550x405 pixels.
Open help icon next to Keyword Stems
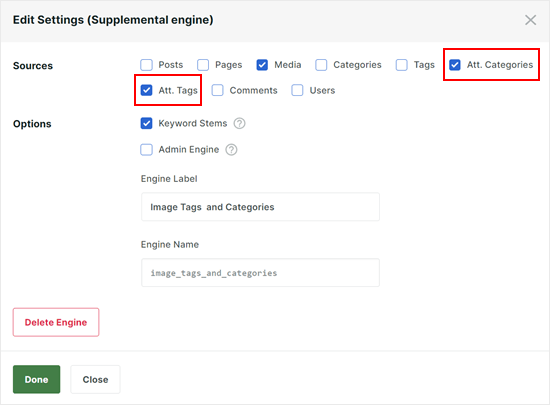click(x=240, y=123)
